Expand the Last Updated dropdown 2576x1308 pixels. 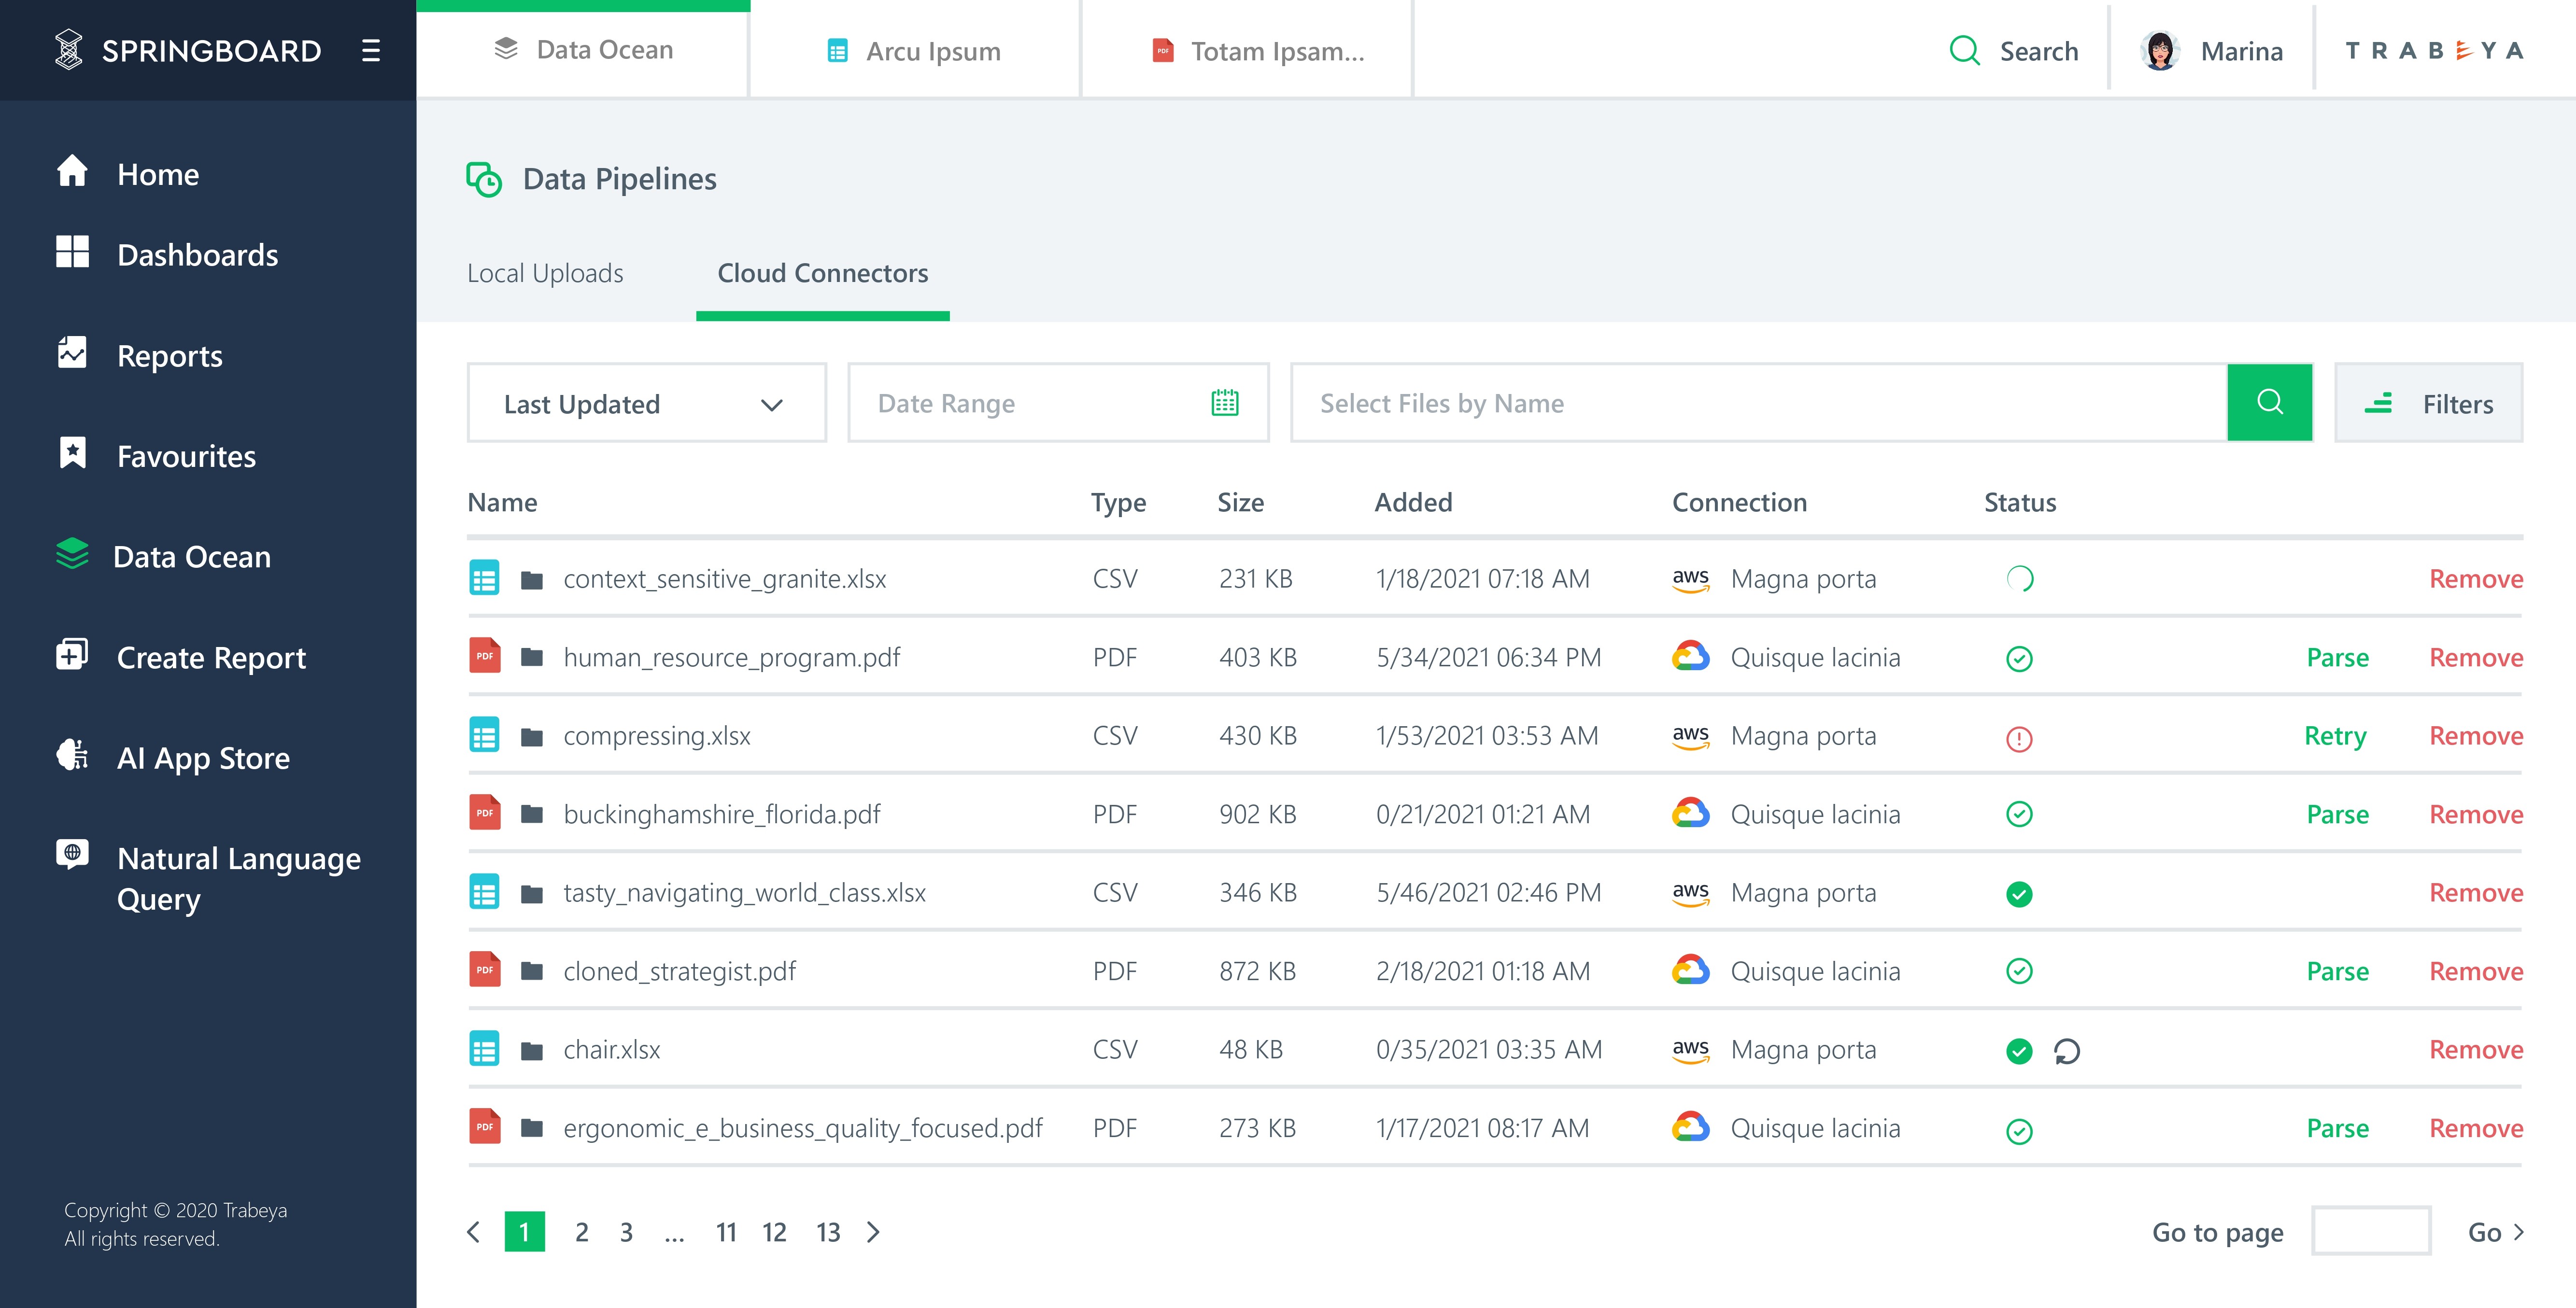coord(647,403)
